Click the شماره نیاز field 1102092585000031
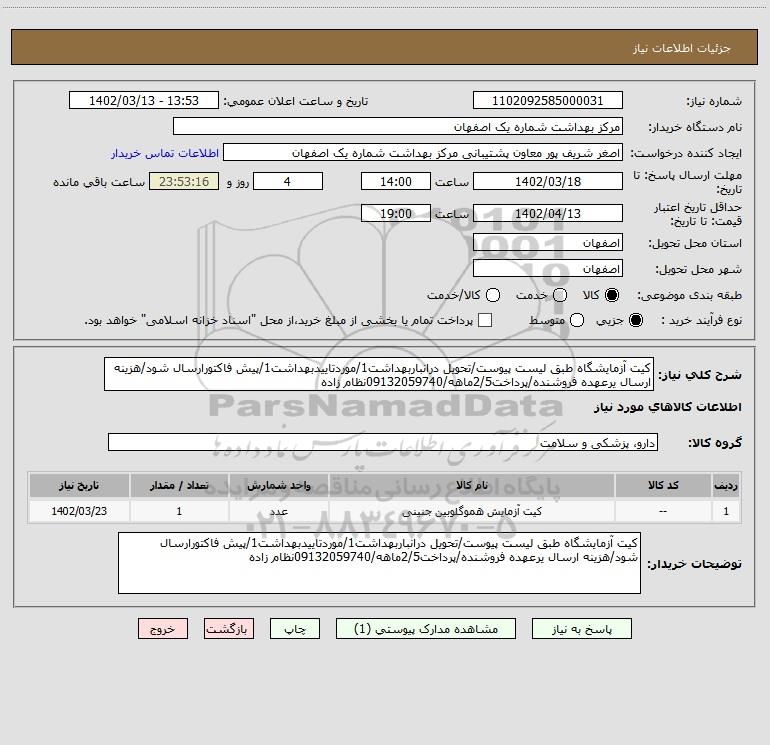 point(548,101)
